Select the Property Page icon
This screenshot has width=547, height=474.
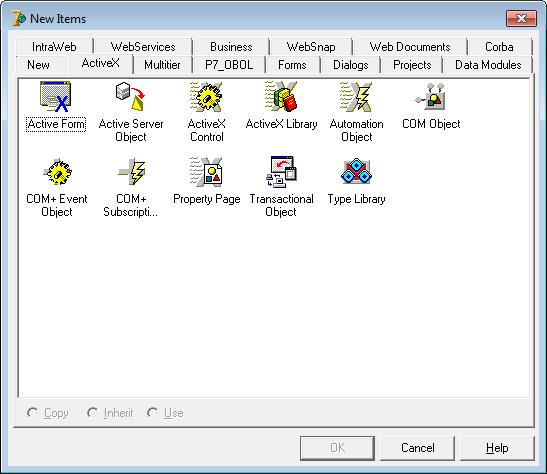coord(206,172)
